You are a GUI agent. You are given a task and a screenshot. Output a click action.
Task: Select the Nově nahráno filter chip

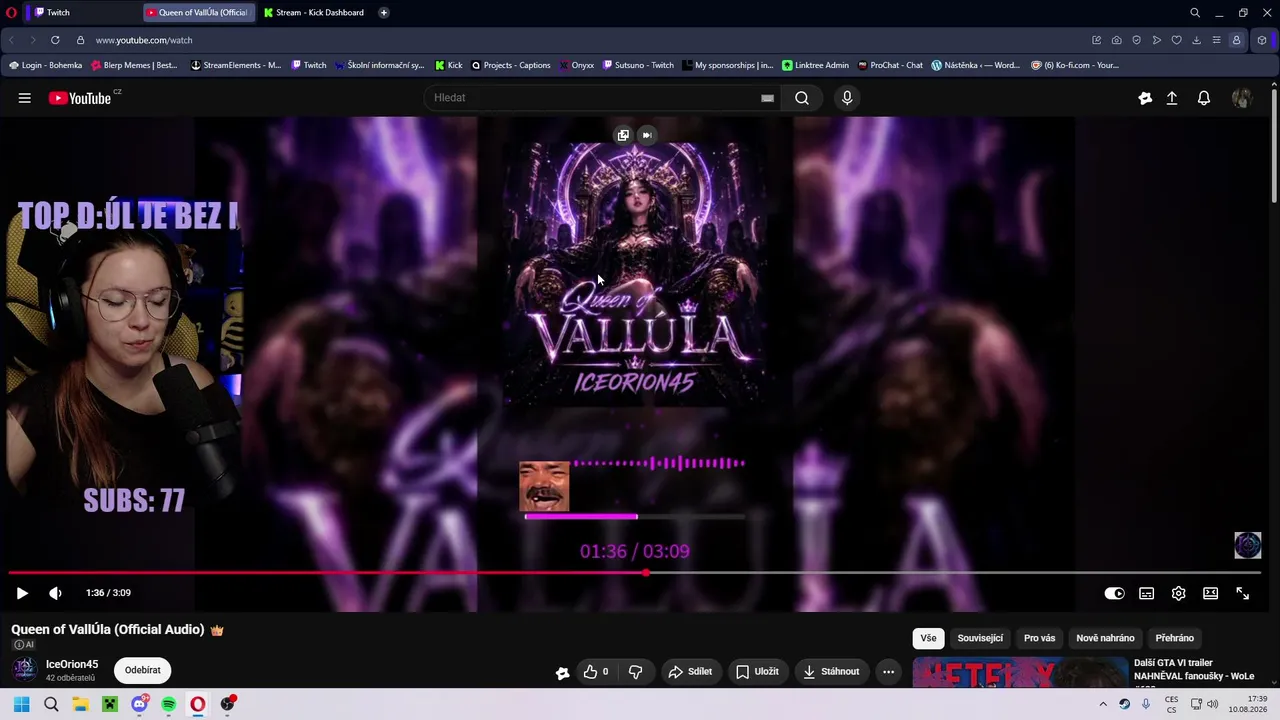[x=1105, y=638]
